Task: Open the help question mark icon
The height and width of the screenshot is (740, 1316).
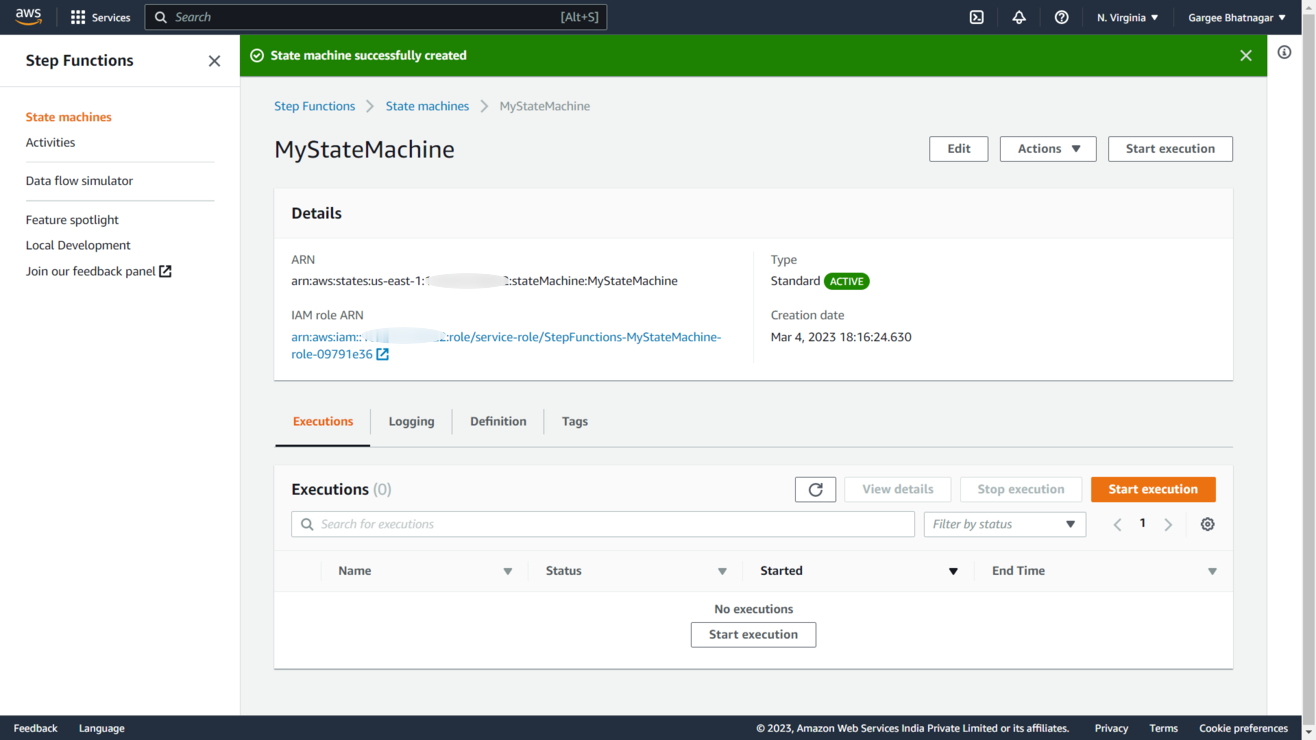Action: (x=1061, y=17)
